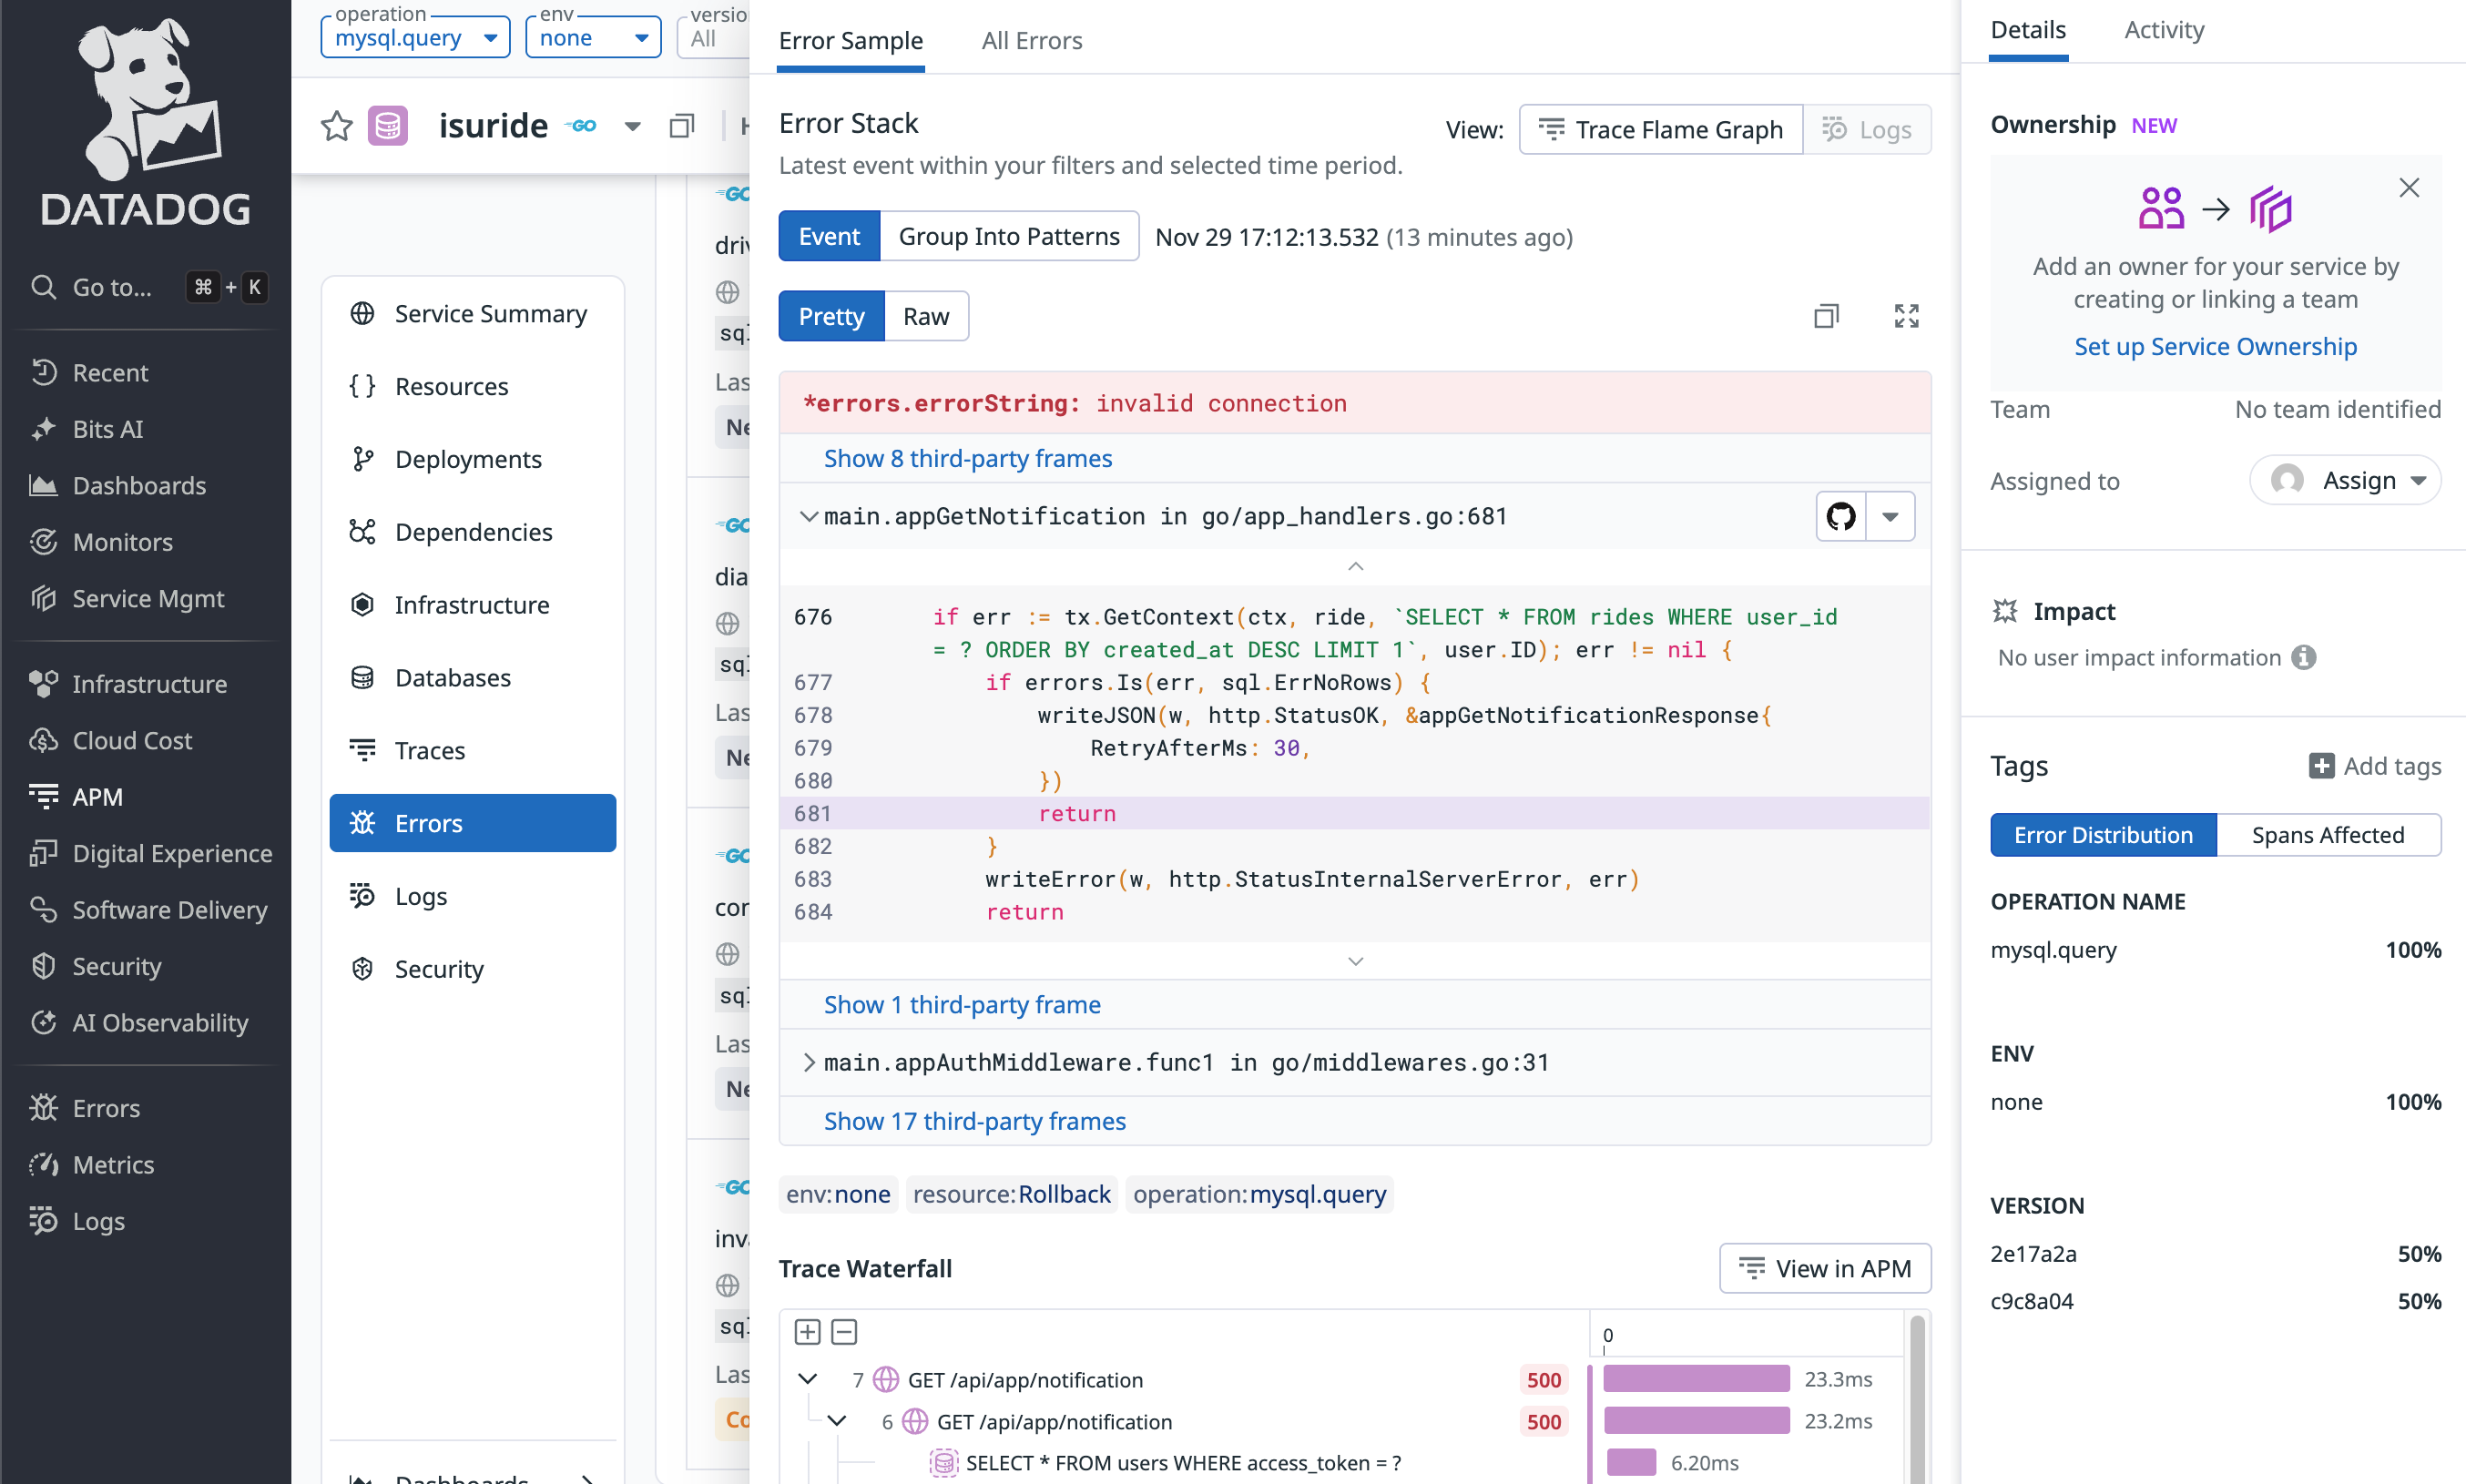Screen dimensions: 2466x1484
Task: Switch stack view to Raw
Action: point(925,316)
